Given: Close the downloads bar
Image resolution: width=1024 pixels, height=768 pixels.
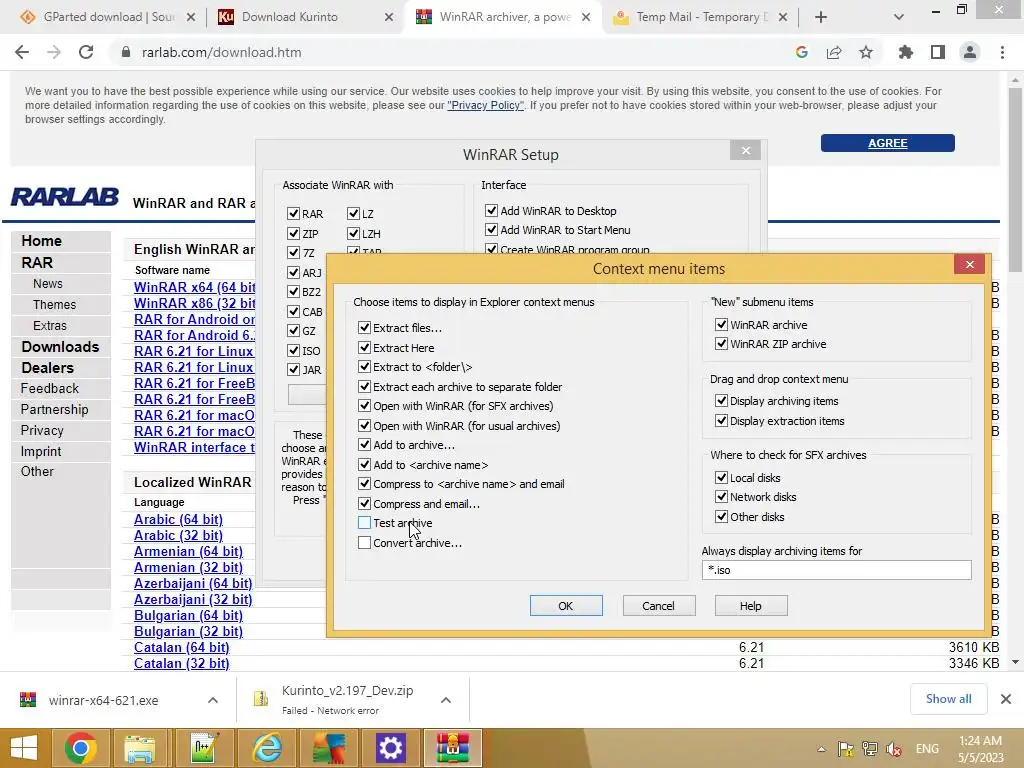Looking at the screenshot, I should point(1006,699).
